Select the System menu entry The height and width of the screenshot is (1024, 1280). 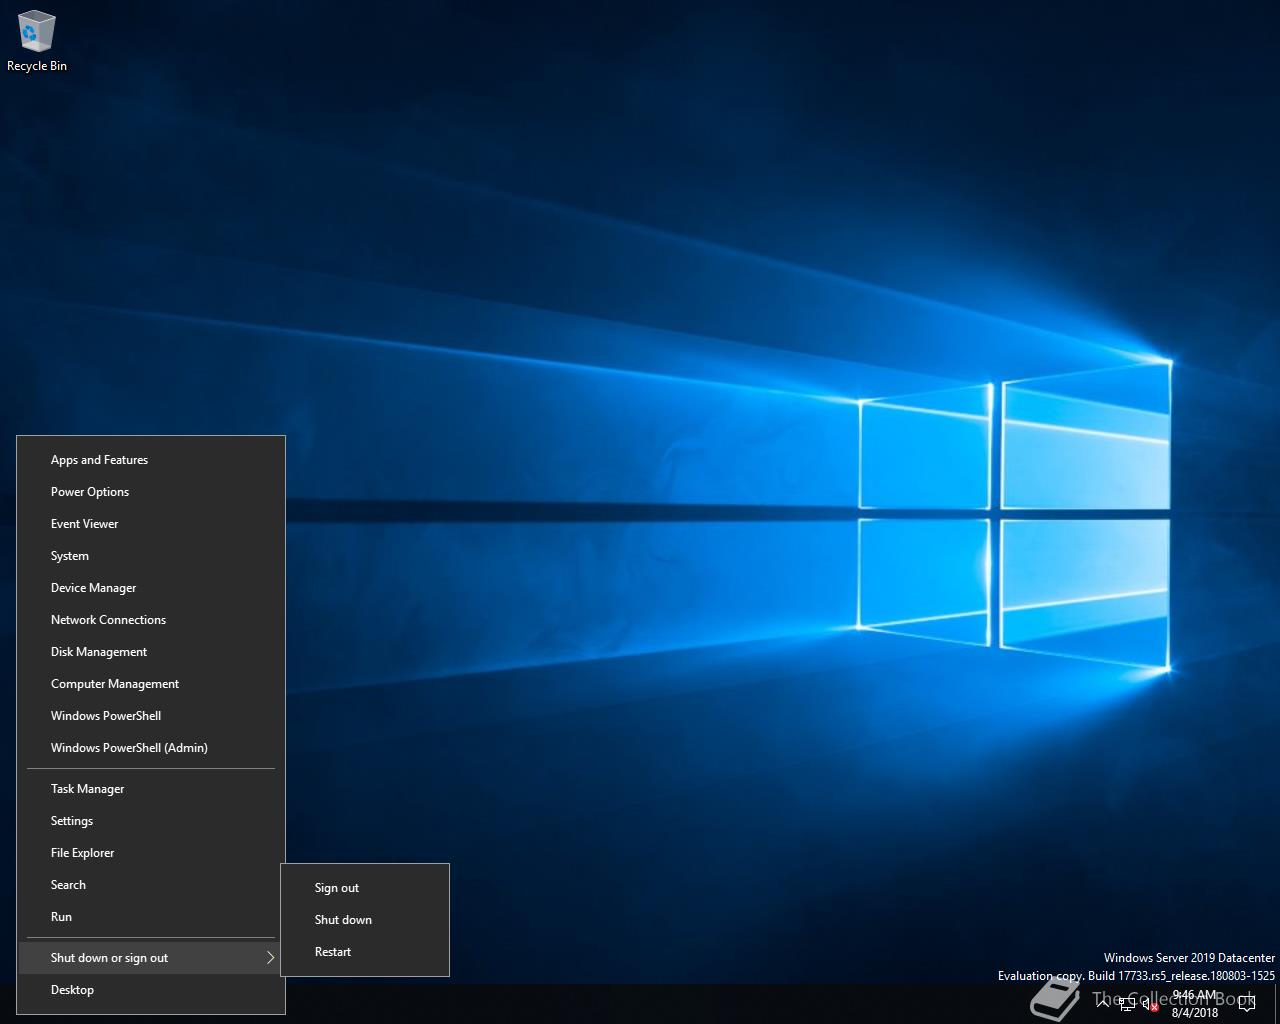tap(151, 556)
